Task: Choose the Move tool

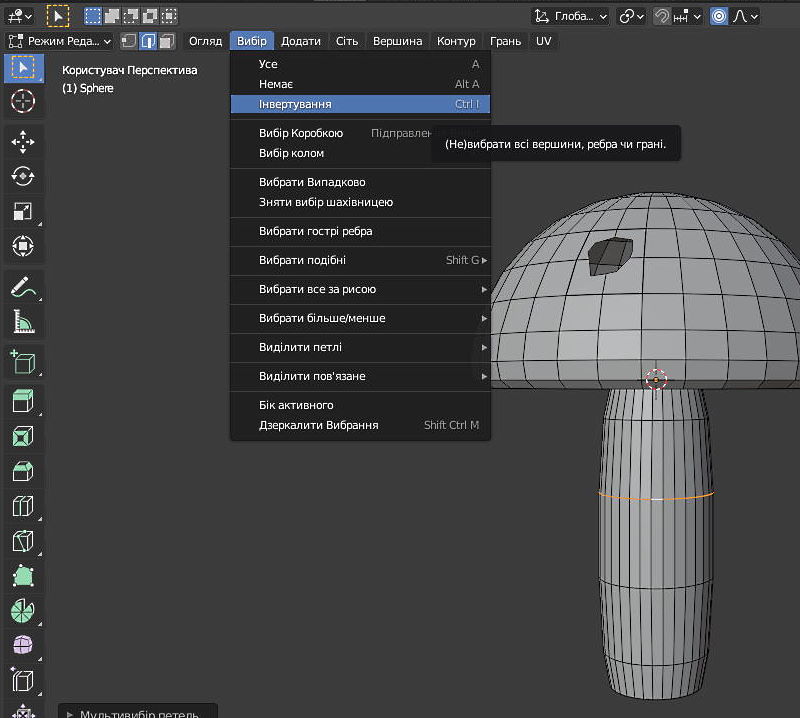Action: click(23, 142)
